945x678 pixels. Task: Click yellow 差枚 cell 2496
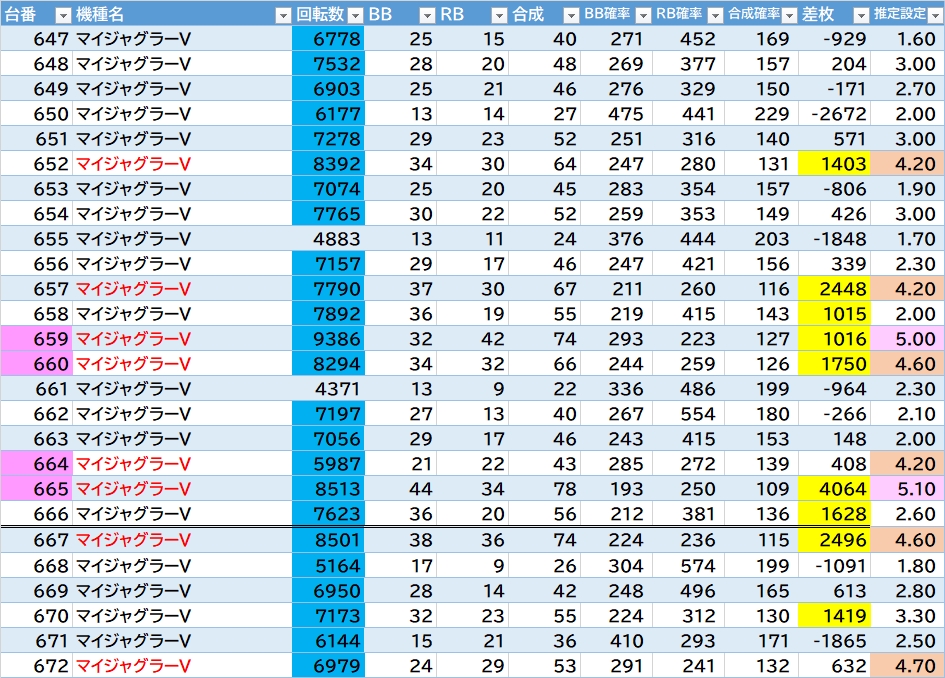pos(834,540)
